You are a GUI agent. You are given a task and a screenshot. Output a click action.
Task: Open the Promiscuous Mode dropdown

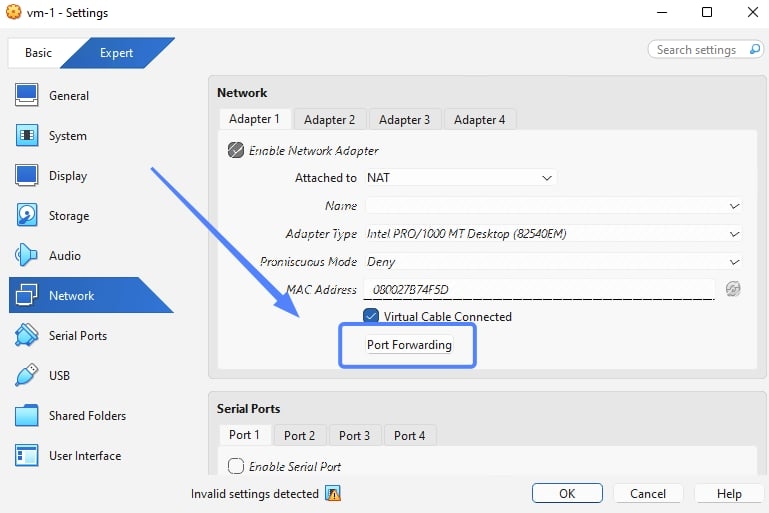click(553, 262)
